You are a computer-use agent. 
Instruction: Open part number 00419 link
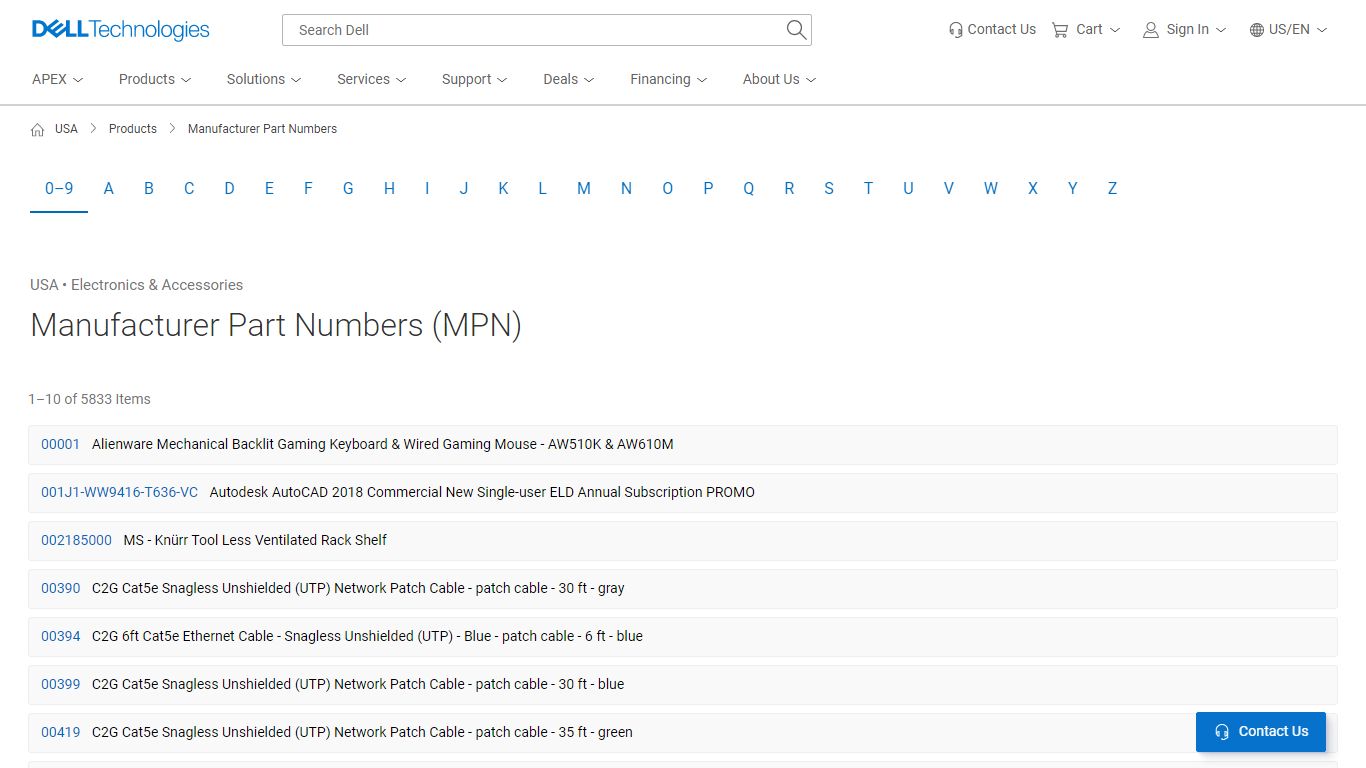coord(60,732)
